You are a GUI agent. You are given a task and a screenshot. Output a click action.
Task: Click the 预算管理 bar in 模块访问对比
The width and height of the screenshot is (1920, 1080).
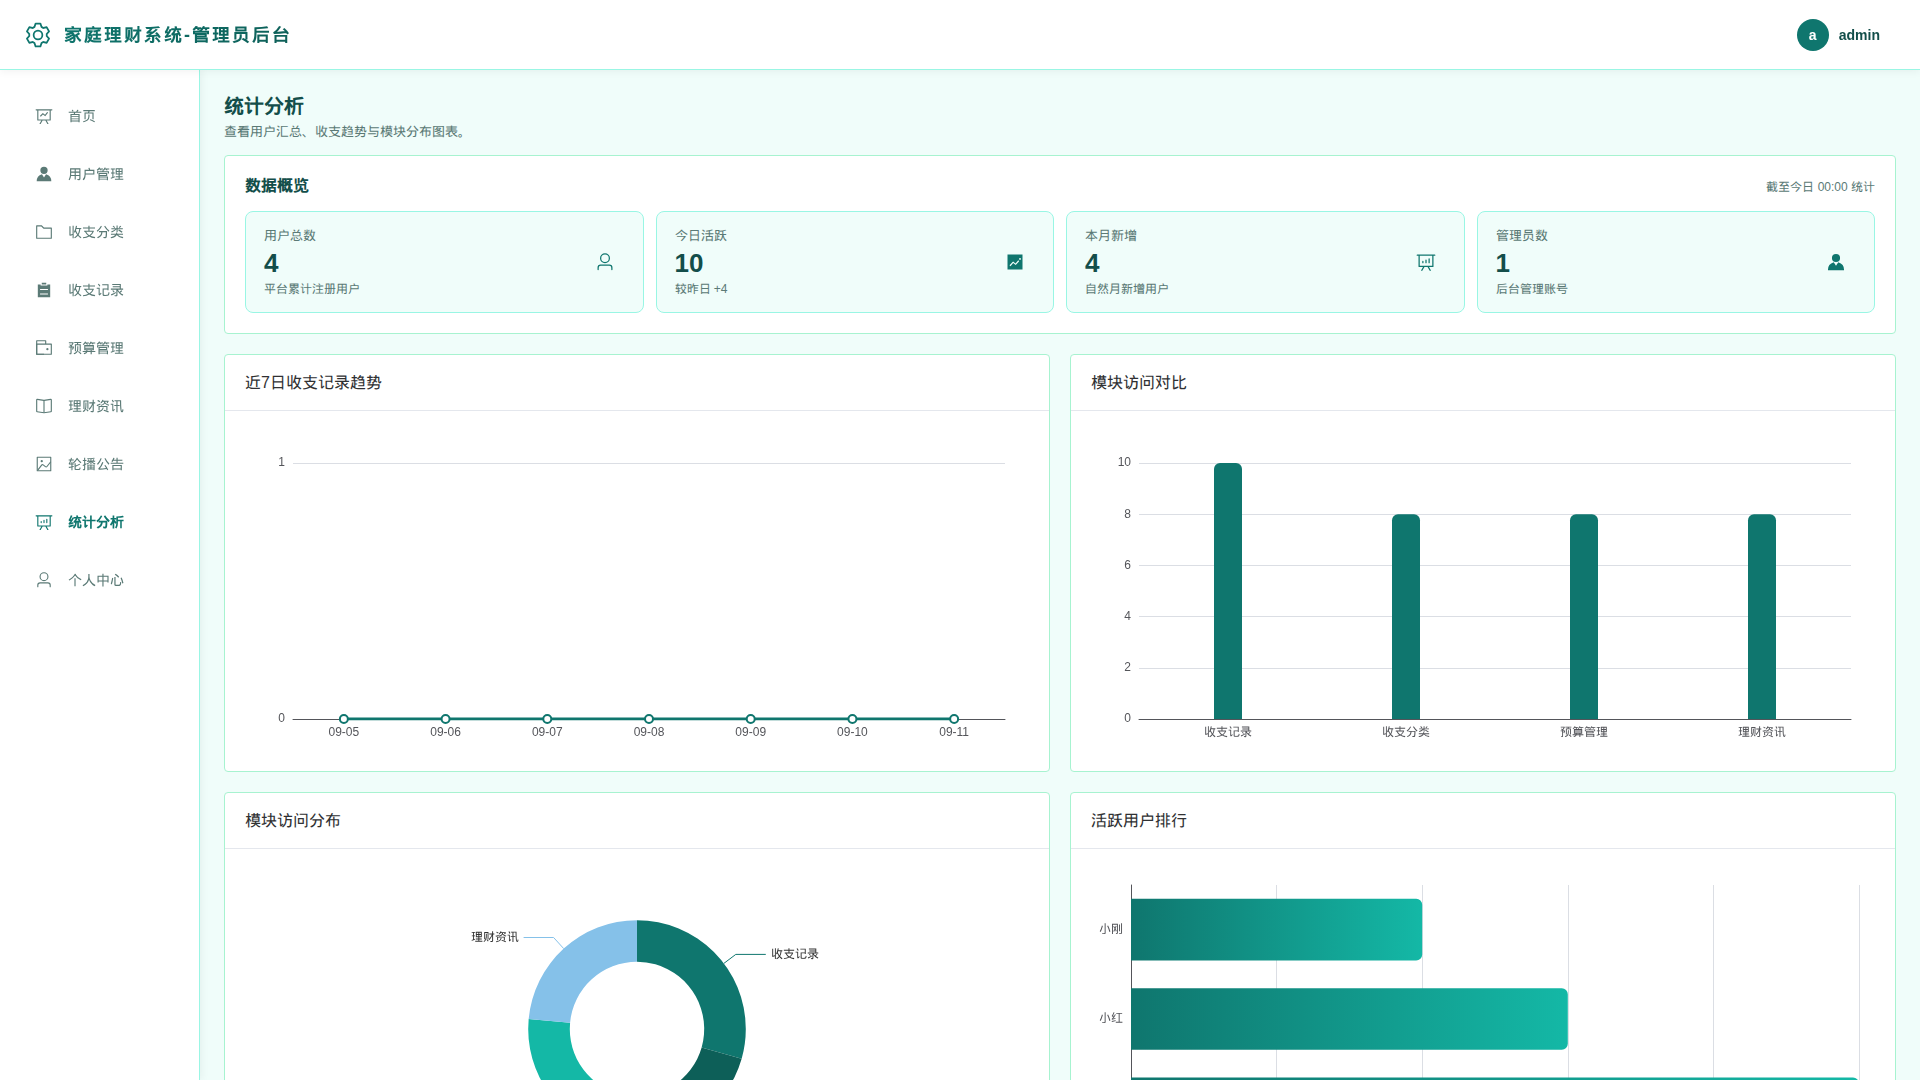(x=1584, y=617)
